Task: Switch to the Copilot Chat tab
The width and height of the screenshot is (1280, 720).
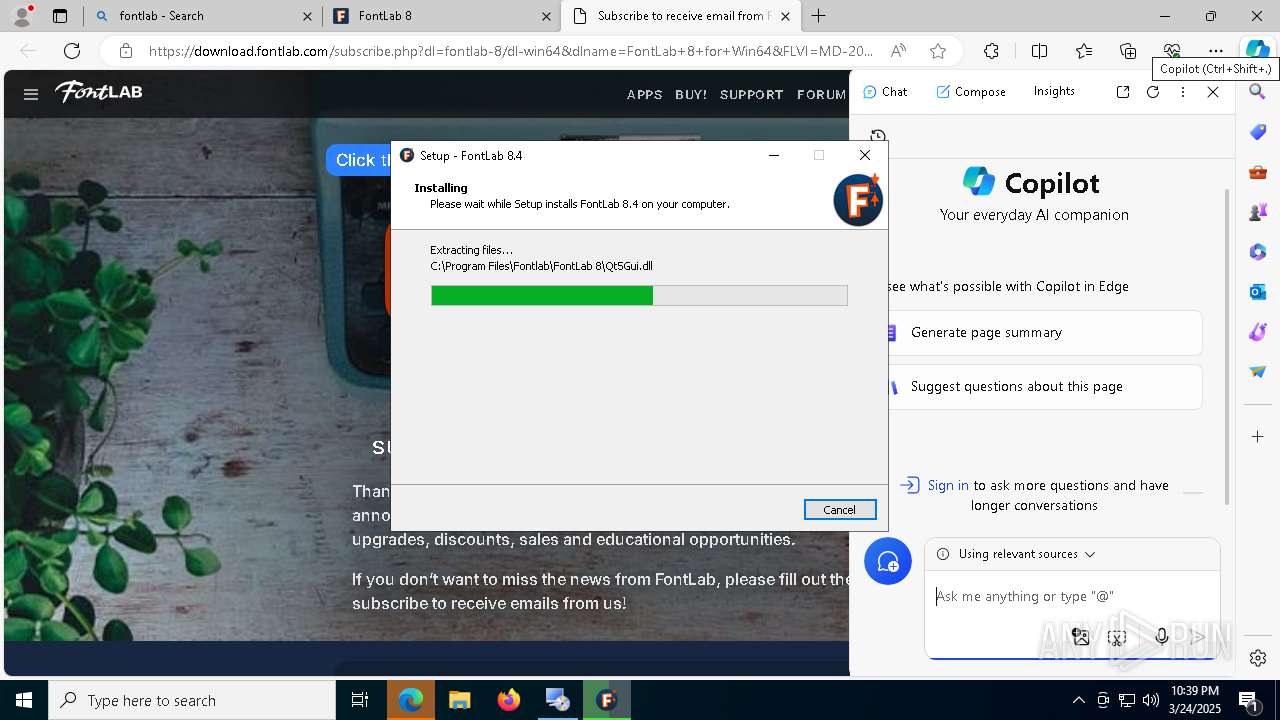Action: [885, 92]
